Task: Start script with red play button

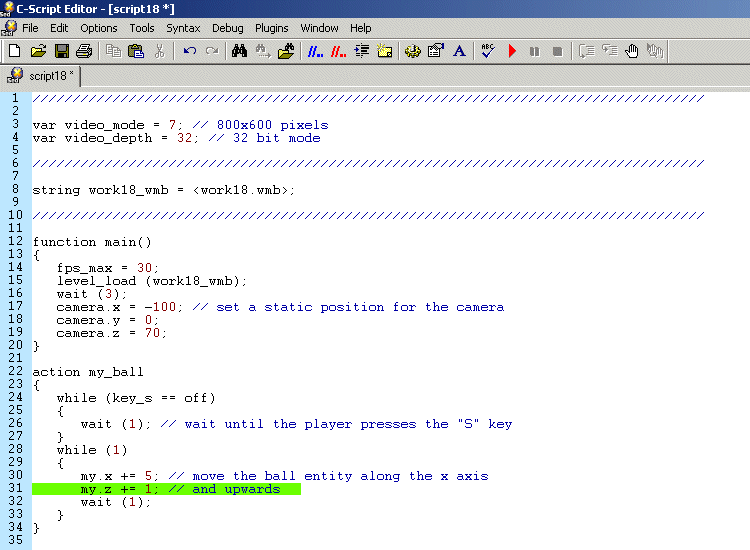Action: point(512,50)
